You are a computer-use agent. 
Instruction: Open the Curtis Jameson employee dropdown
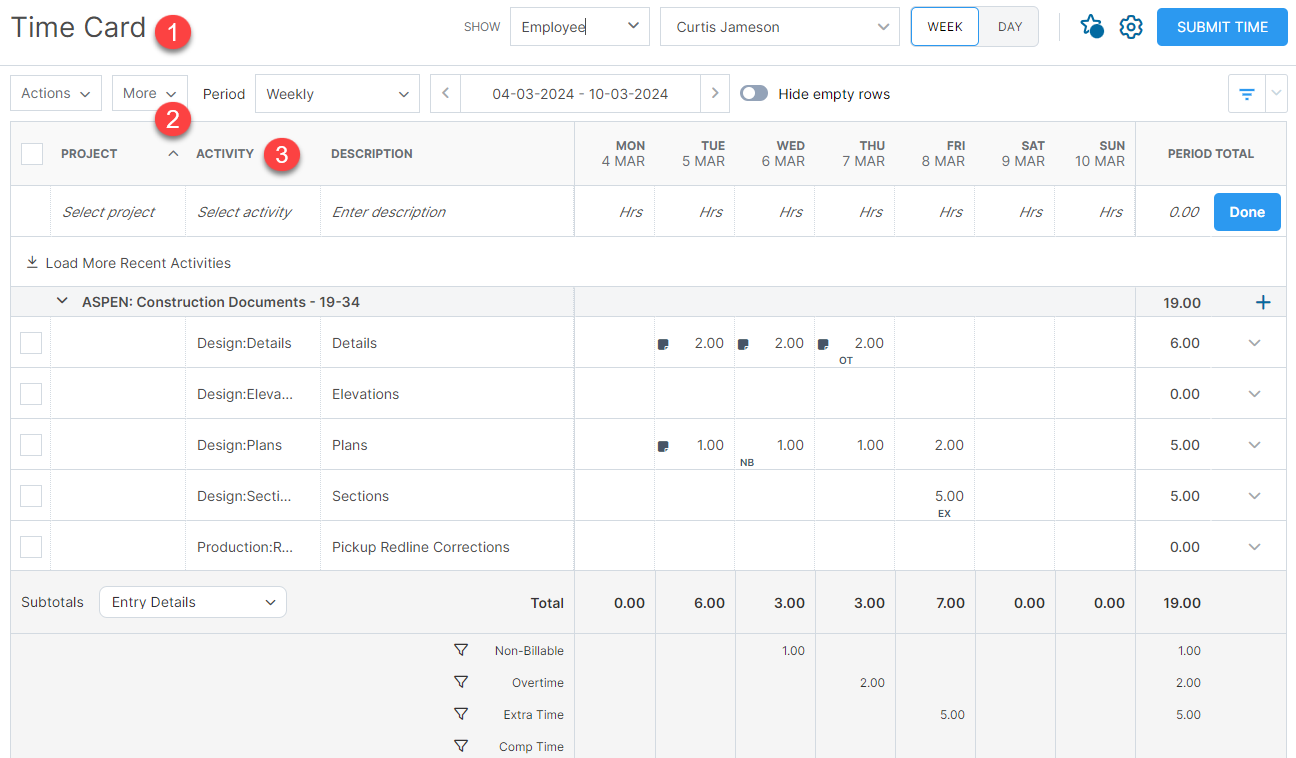[780, 27]
